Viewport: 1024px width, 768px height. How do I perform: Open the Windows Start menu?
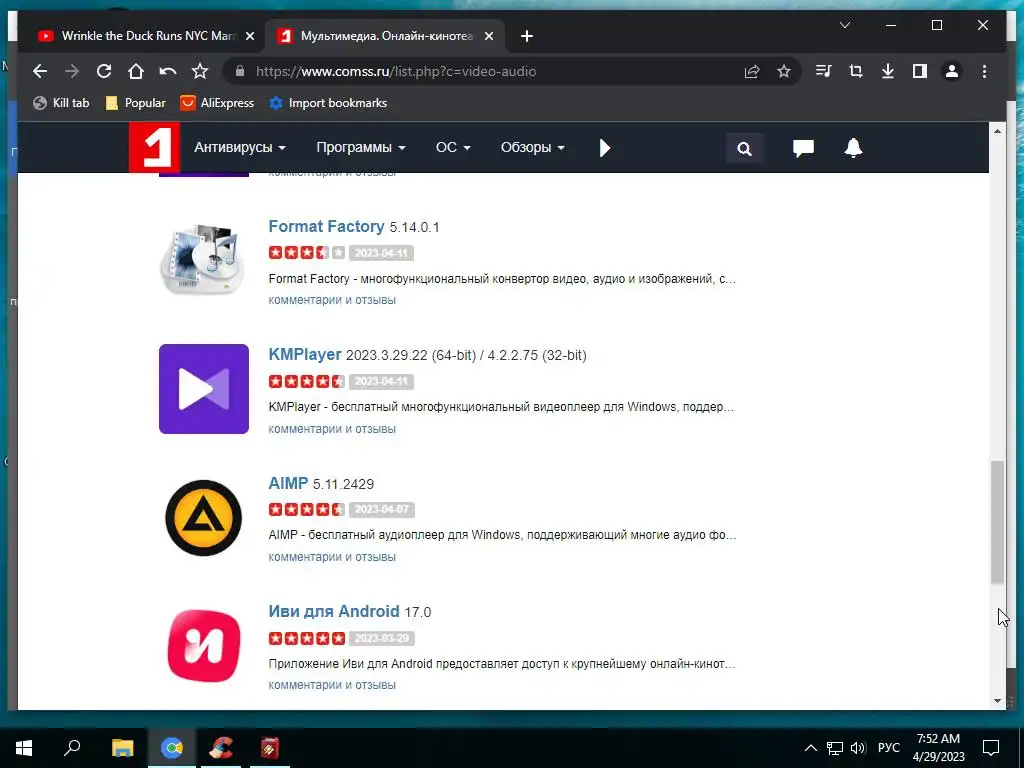point(24,748)
